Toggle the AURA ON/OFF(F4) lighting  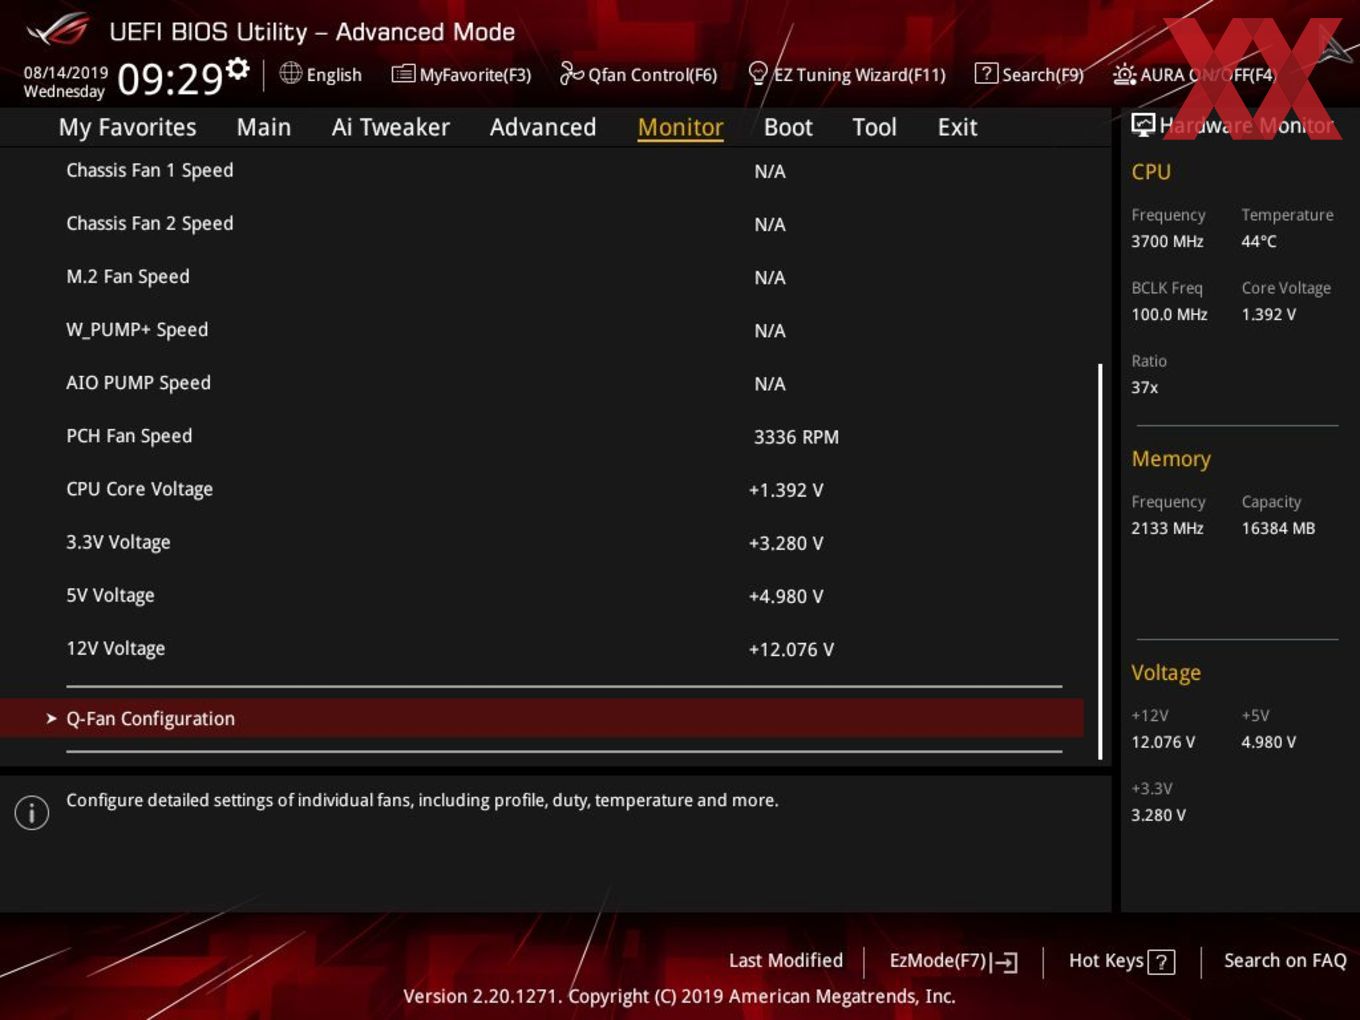(1194, 74)
